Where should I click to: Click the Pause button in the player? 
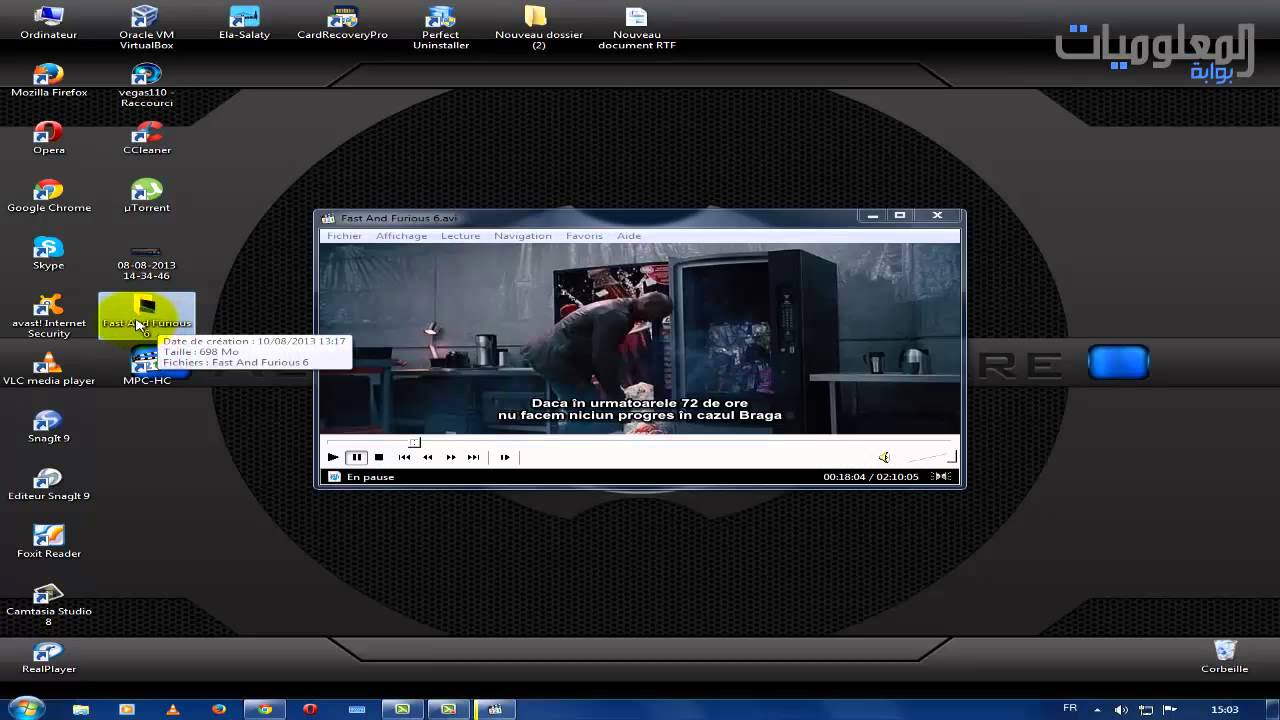[x=356, y=457]
